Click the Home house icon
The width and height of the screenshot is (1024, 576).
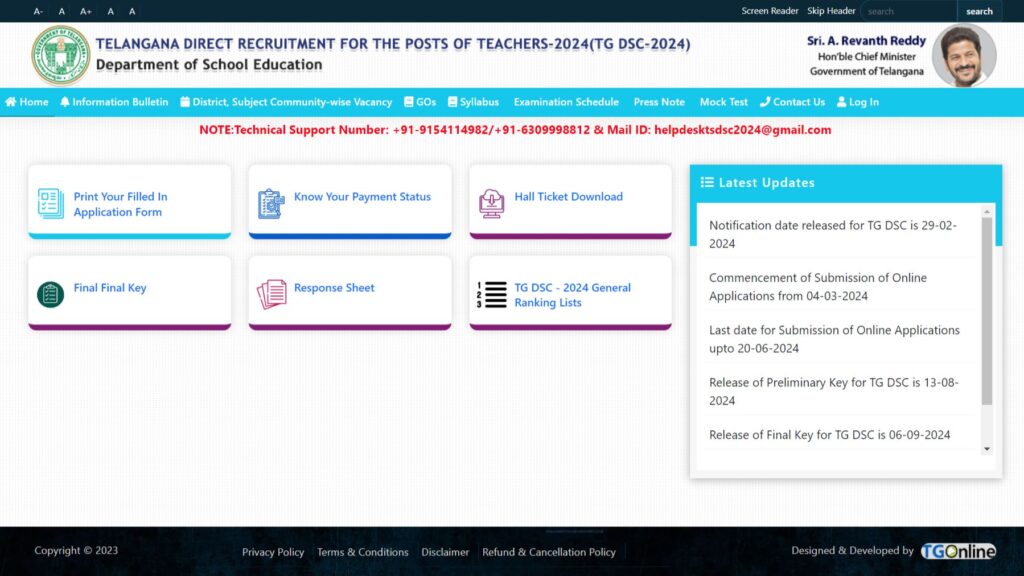(10, 102)
